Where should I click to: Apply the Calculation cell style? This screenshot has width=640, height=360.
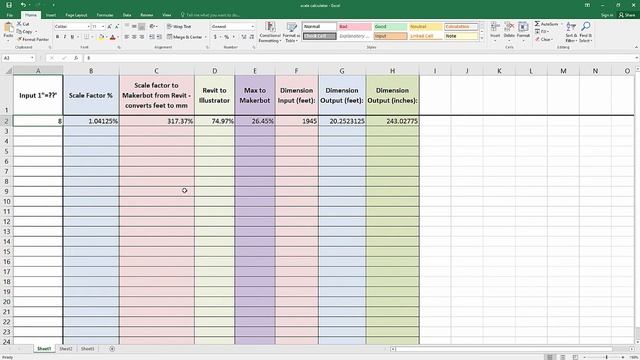[x=461, y=27]
